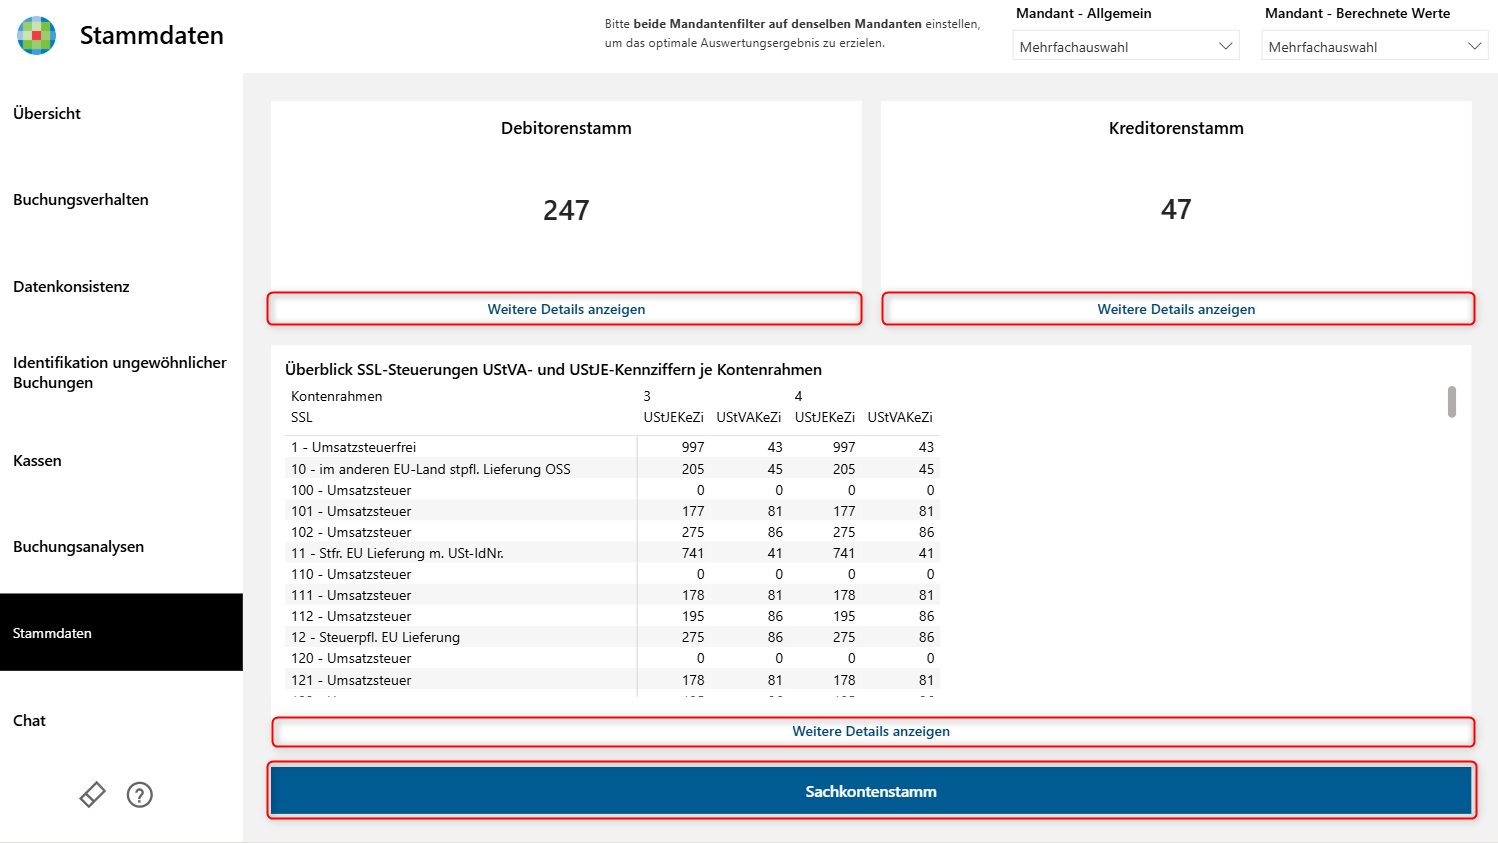Click the '110 - Umsatzsteuer' row label
Viewport: 1498px width, 843px height.
(351, 574)
